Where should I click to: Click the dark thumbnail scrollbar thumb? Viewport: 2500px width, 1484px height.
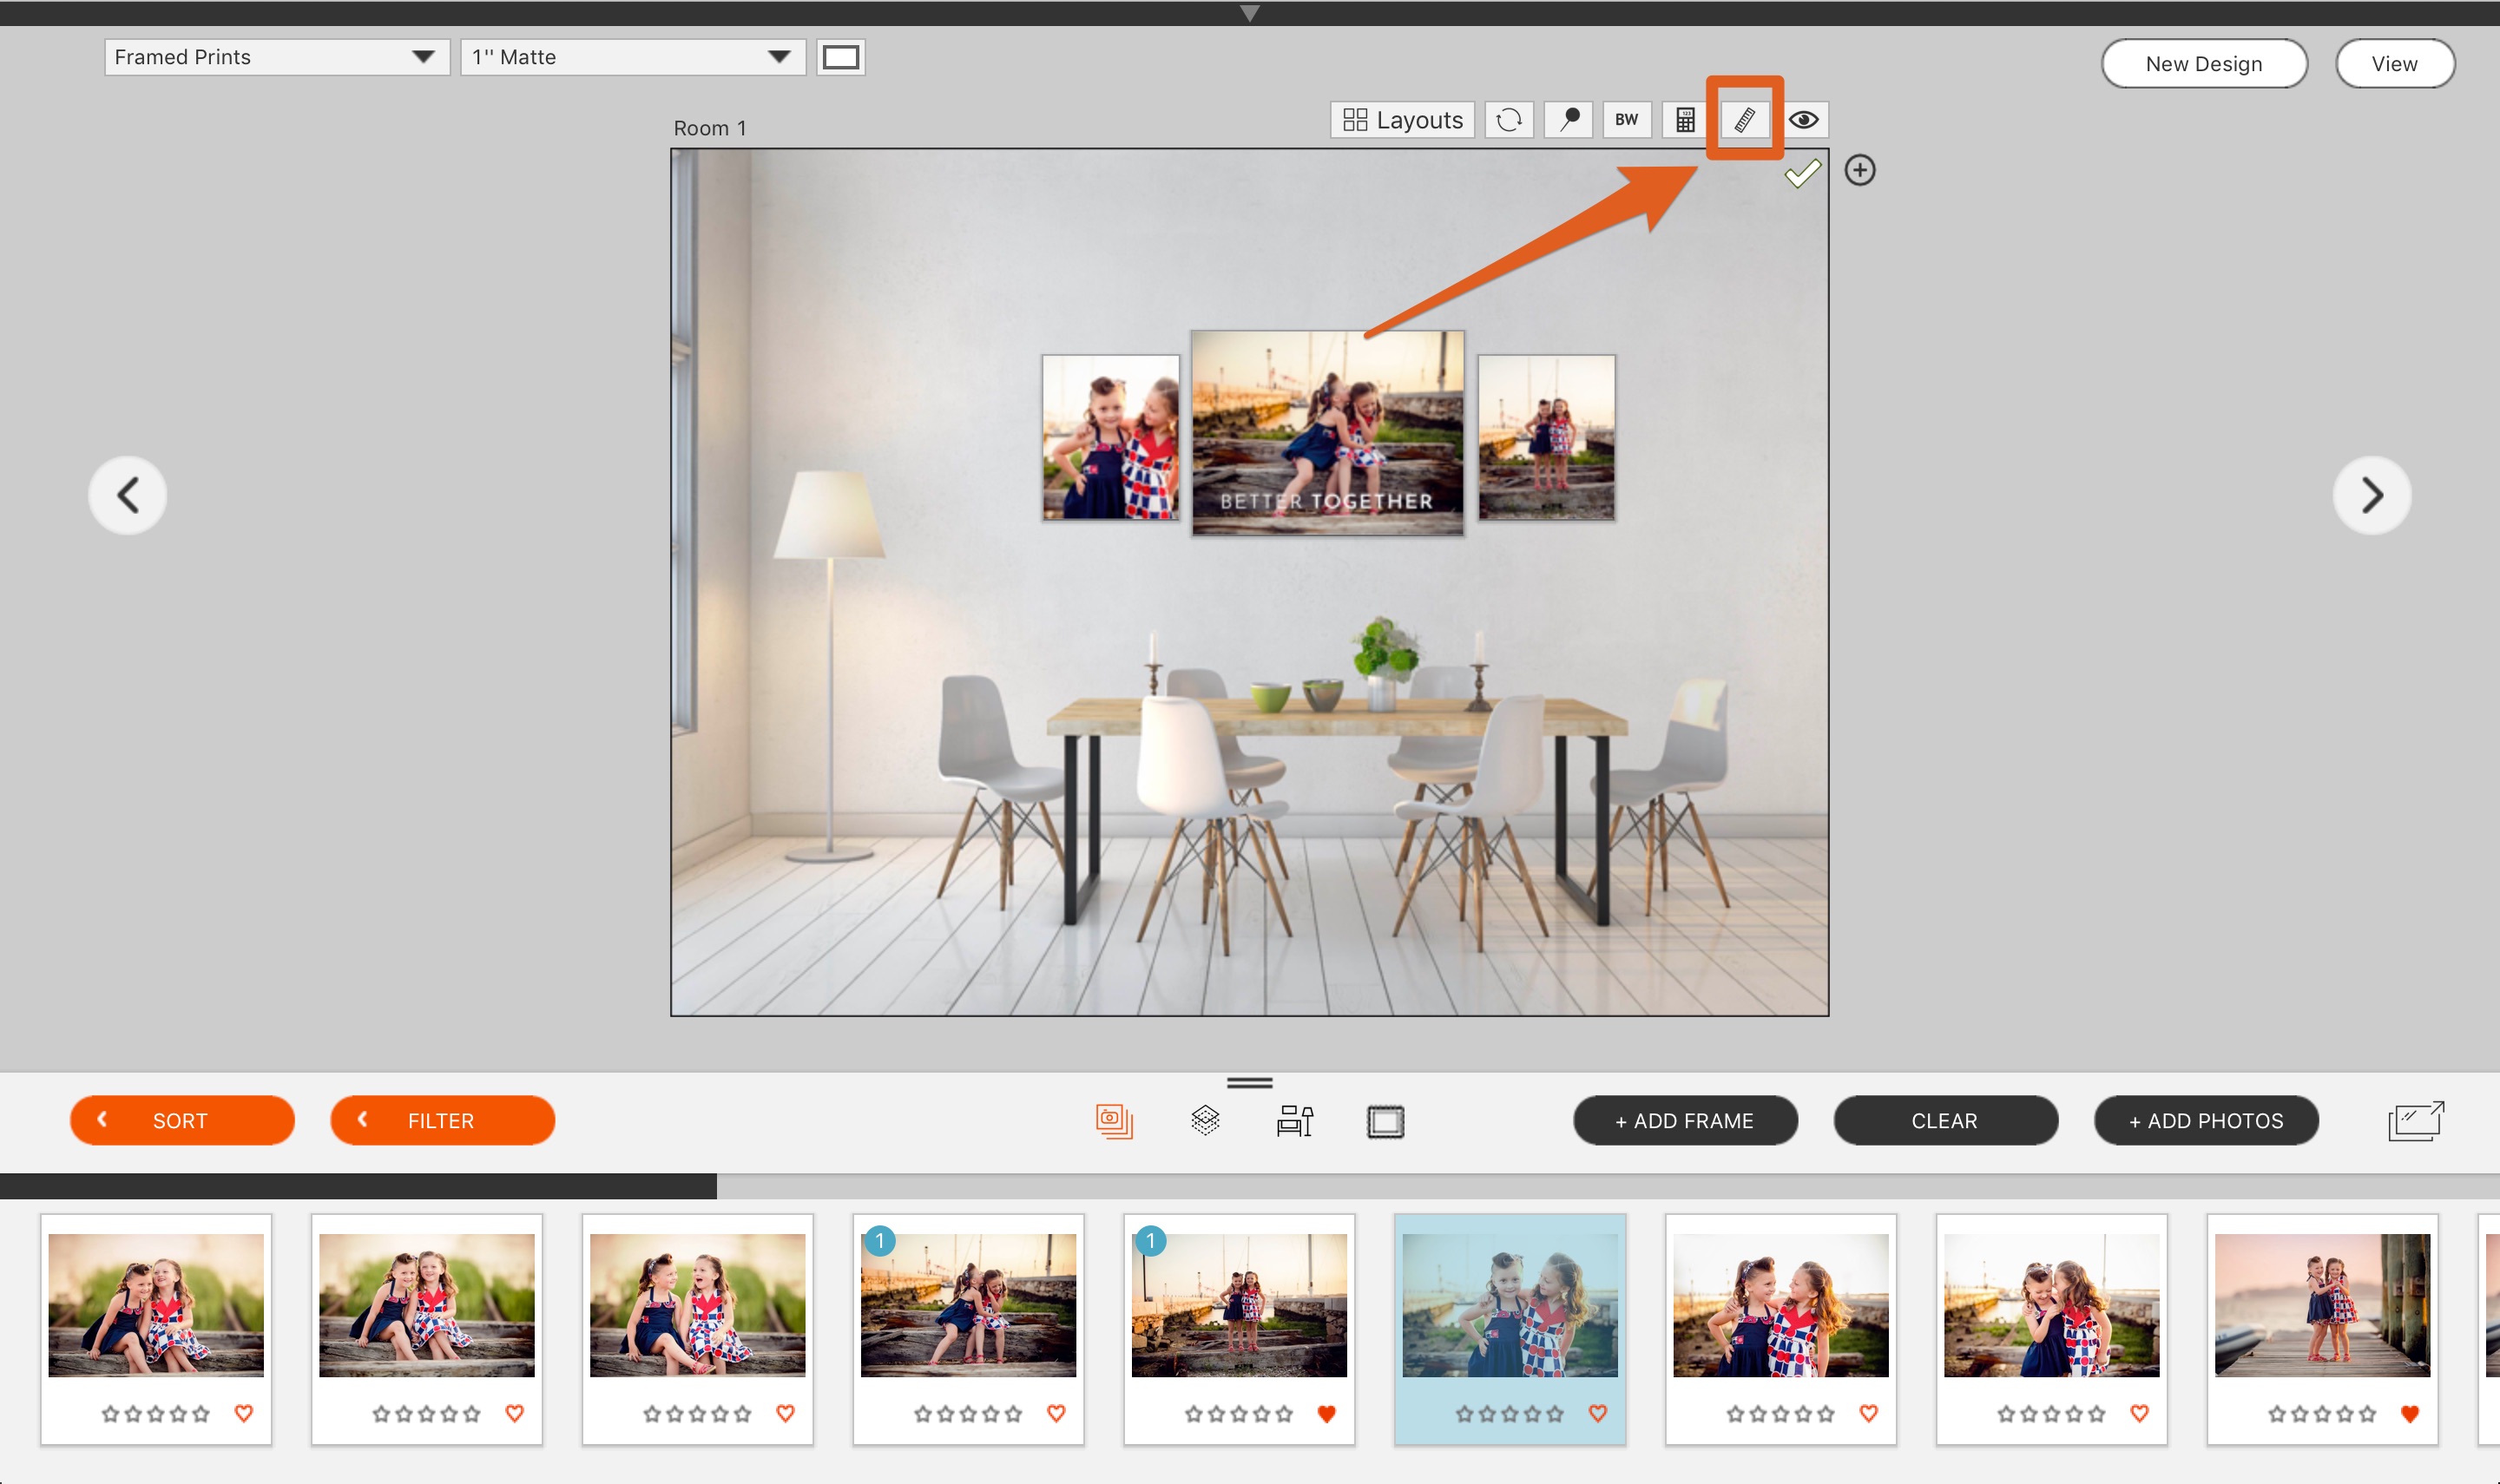358,1186
